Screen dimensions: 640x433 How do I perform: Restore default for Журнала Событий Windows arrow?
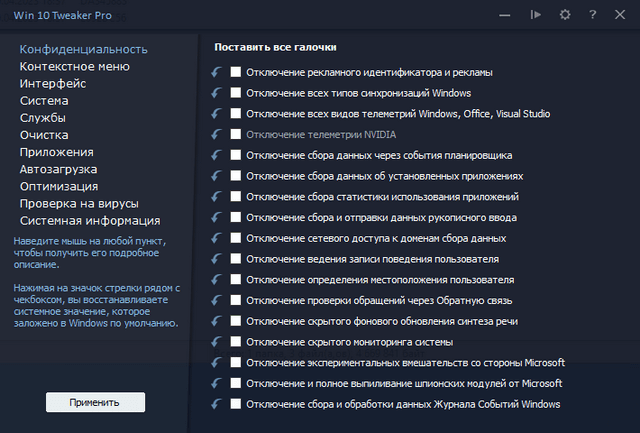(216, 404)
